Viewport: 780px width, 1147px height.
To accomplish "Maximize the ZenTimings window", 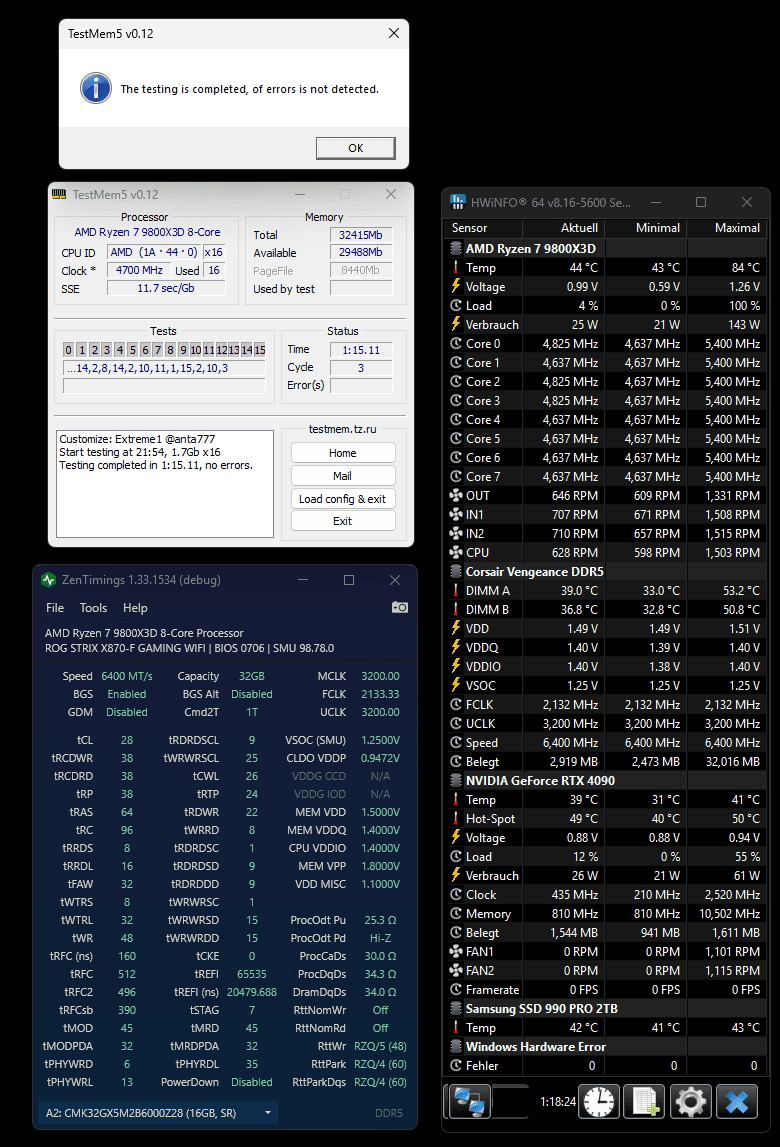I will click(349, 580).
